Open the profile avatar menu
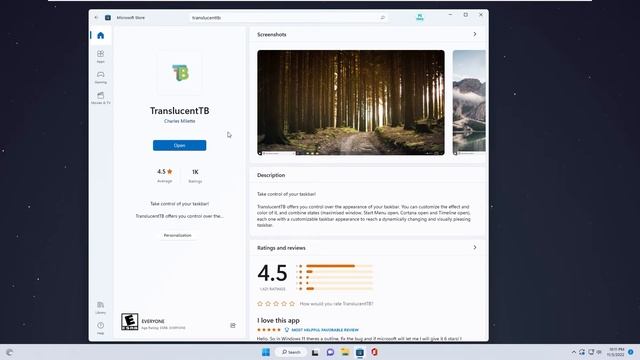640x360 pixels. pyautogui.click(x=420, y=17)
